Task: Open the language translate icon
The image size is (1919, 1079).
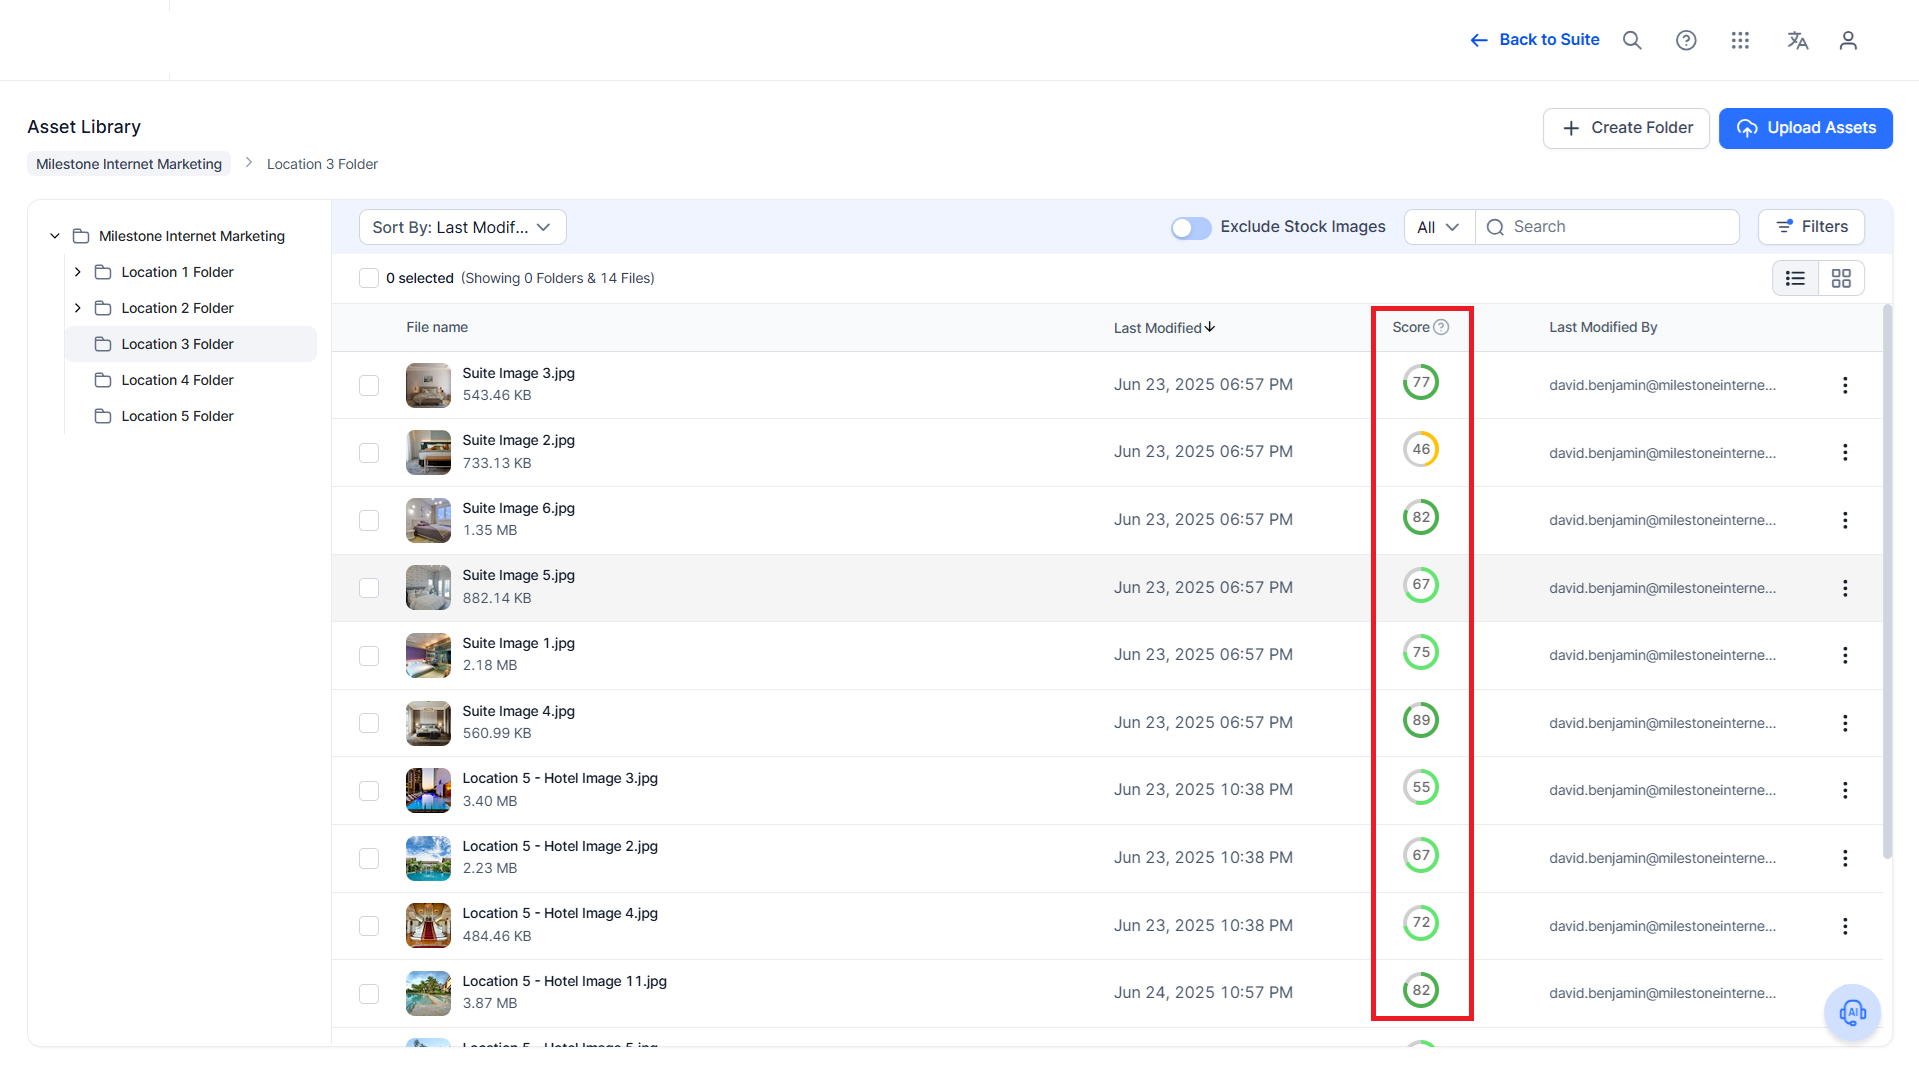Action: click(1797, 40)
